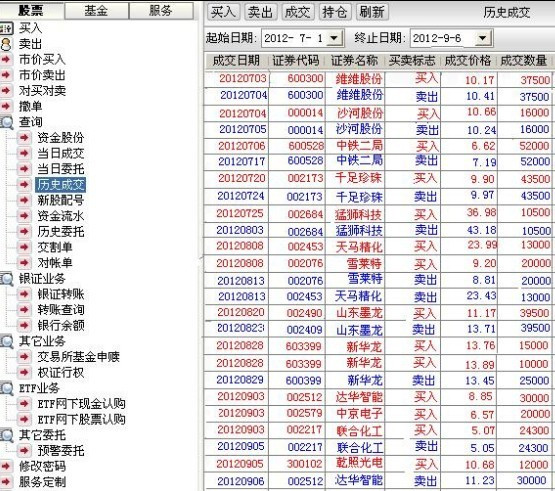Click the 刷新 button

click(372, 12)
